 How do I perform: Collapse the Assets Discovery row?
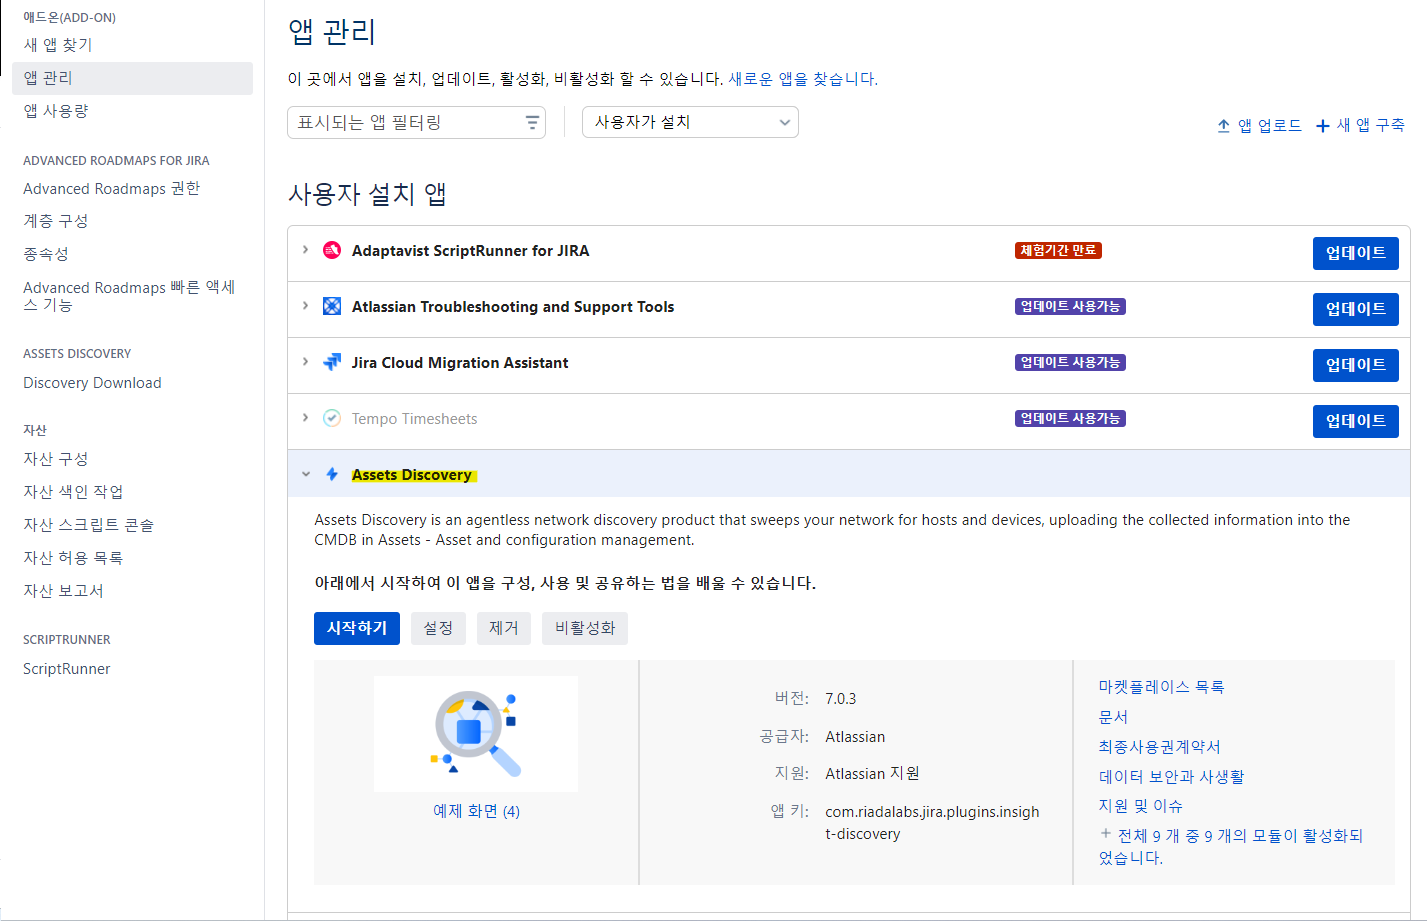tap(305, 474)
